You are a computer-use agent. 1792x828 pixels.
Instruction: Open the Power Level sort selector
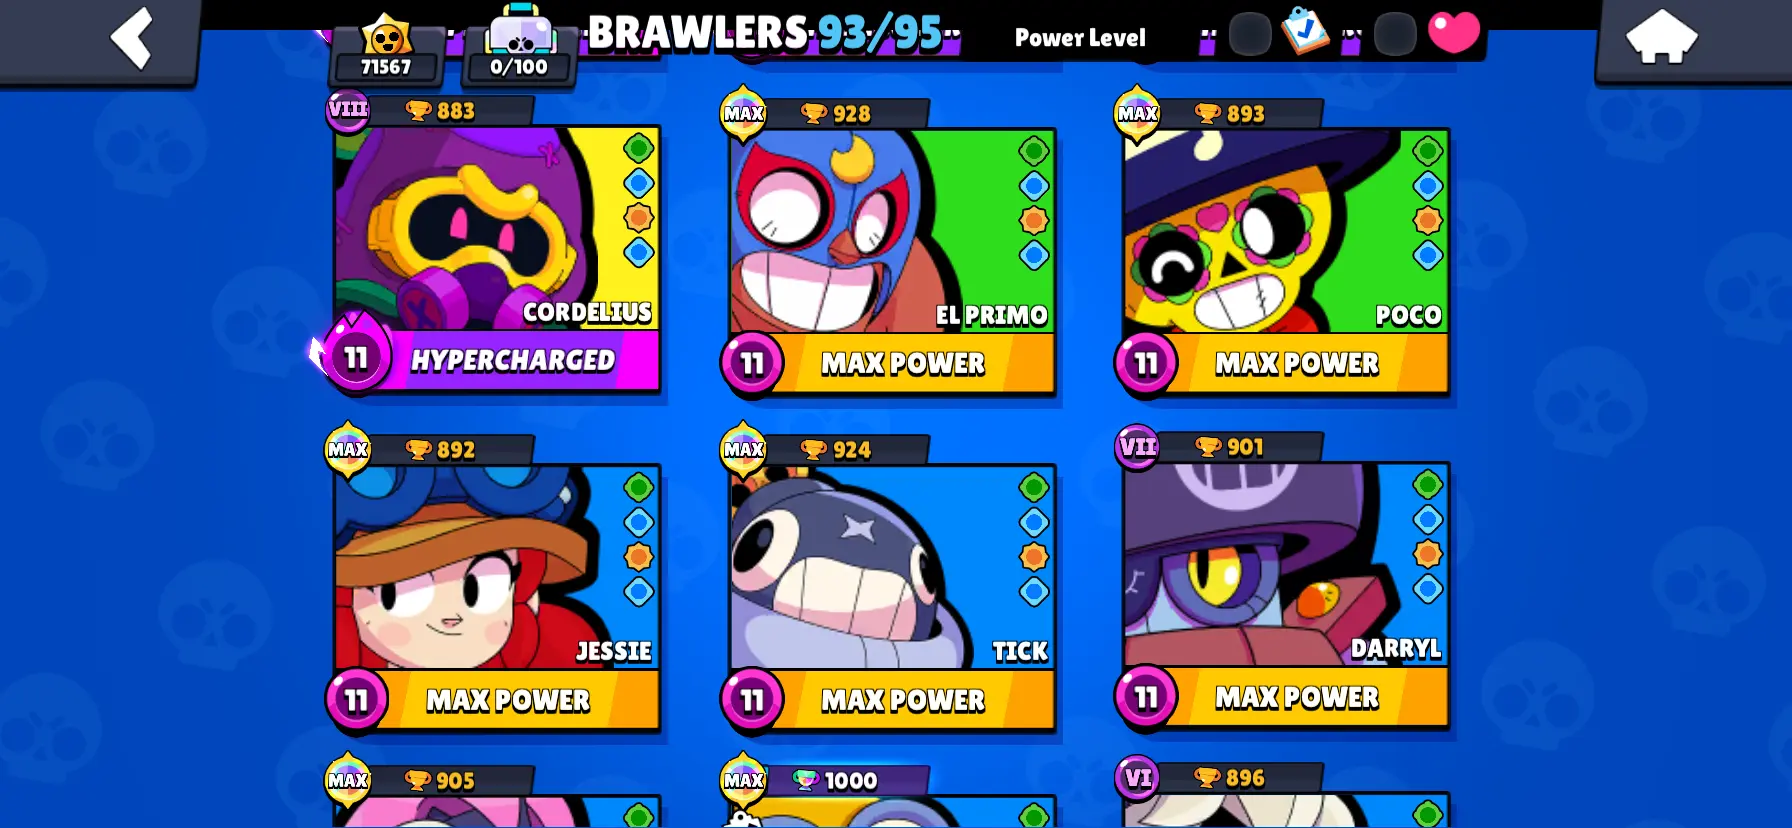point(1080,38)
